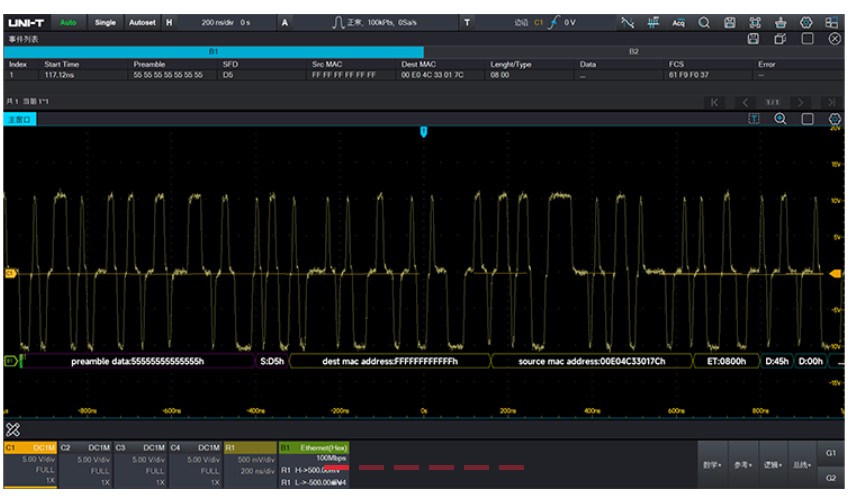
Task: Expand the 数学 math menu
Action: (712, 465)
